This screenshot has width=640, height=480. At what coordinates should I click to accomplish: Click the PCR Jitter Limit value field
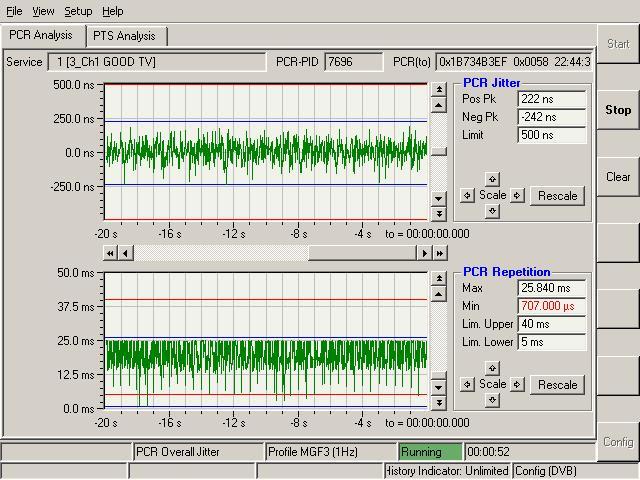[551, 135]
